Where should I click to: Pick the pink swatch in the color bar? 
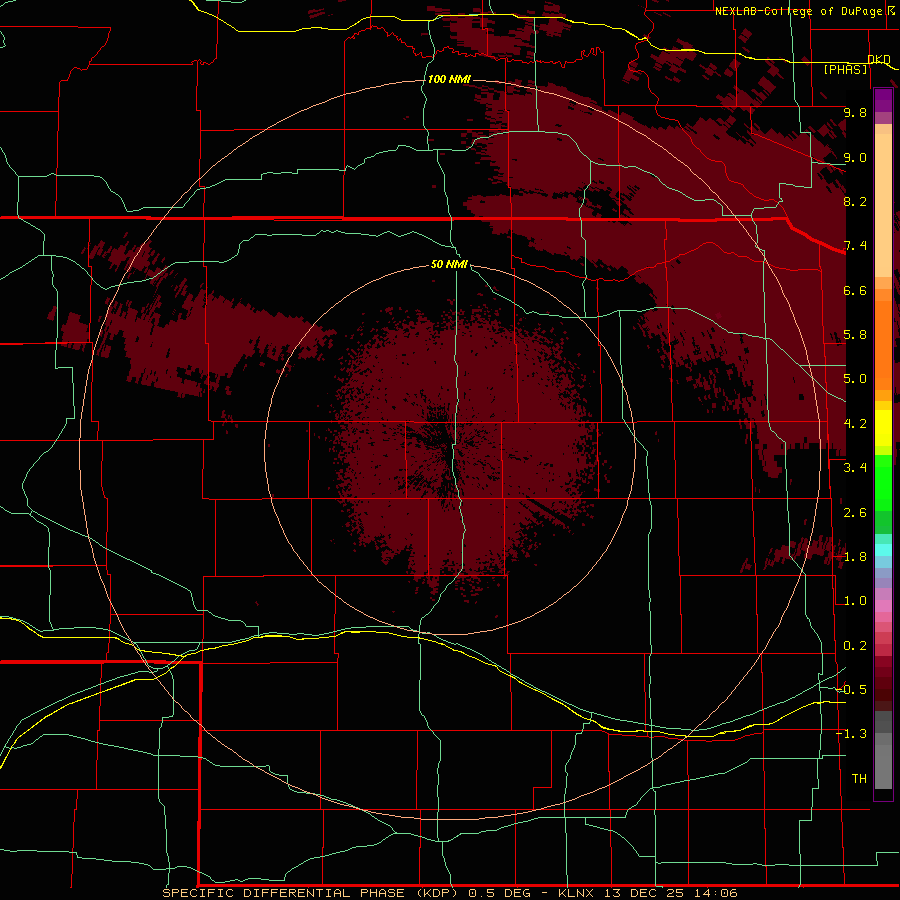tap(883, 606)
